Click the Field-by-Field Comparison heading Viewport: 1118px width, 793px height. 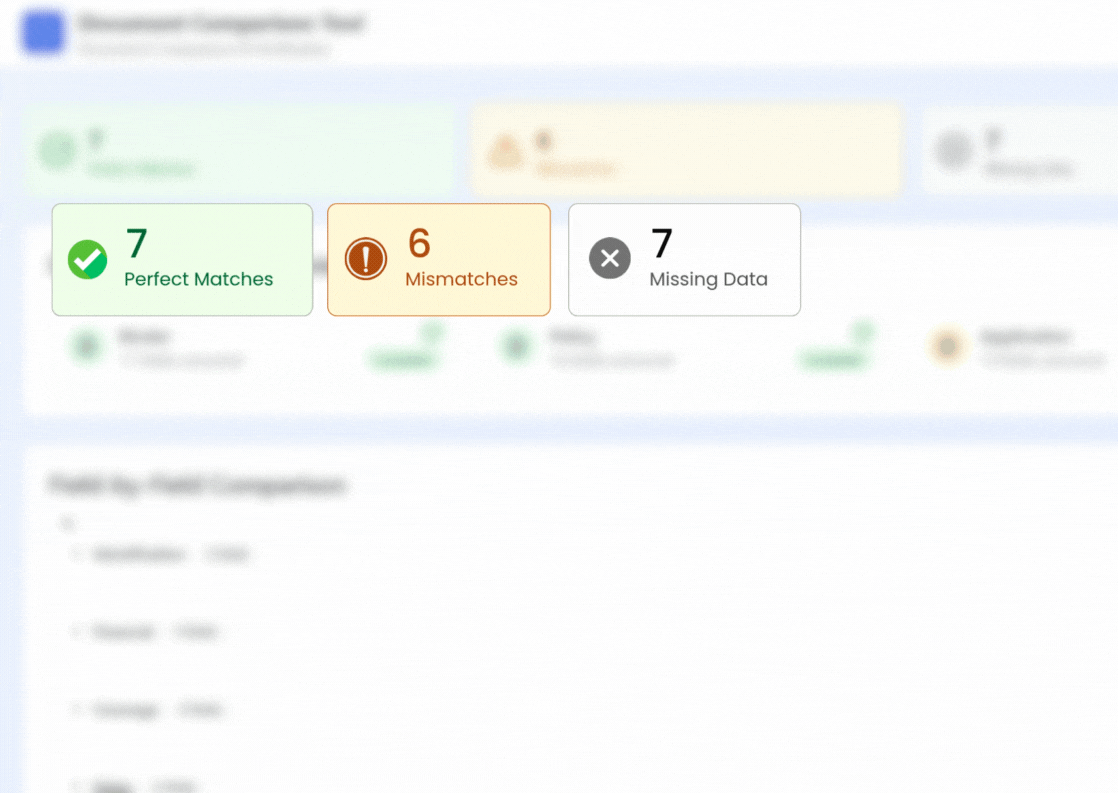coord(197,486)
